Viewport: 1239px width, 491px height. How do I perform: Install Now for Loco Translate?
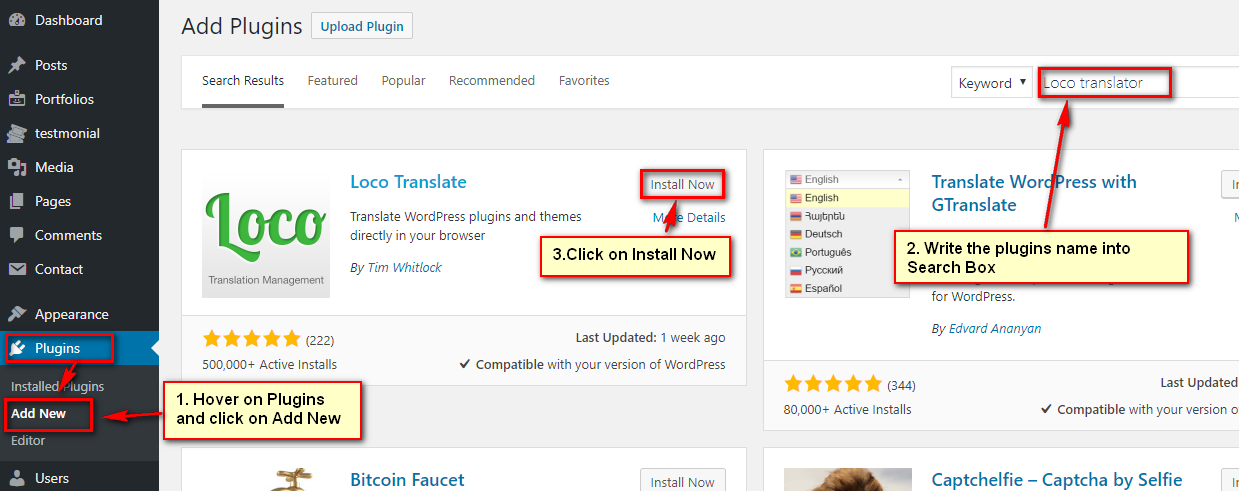pyautogui.click(x=682, y=184)
